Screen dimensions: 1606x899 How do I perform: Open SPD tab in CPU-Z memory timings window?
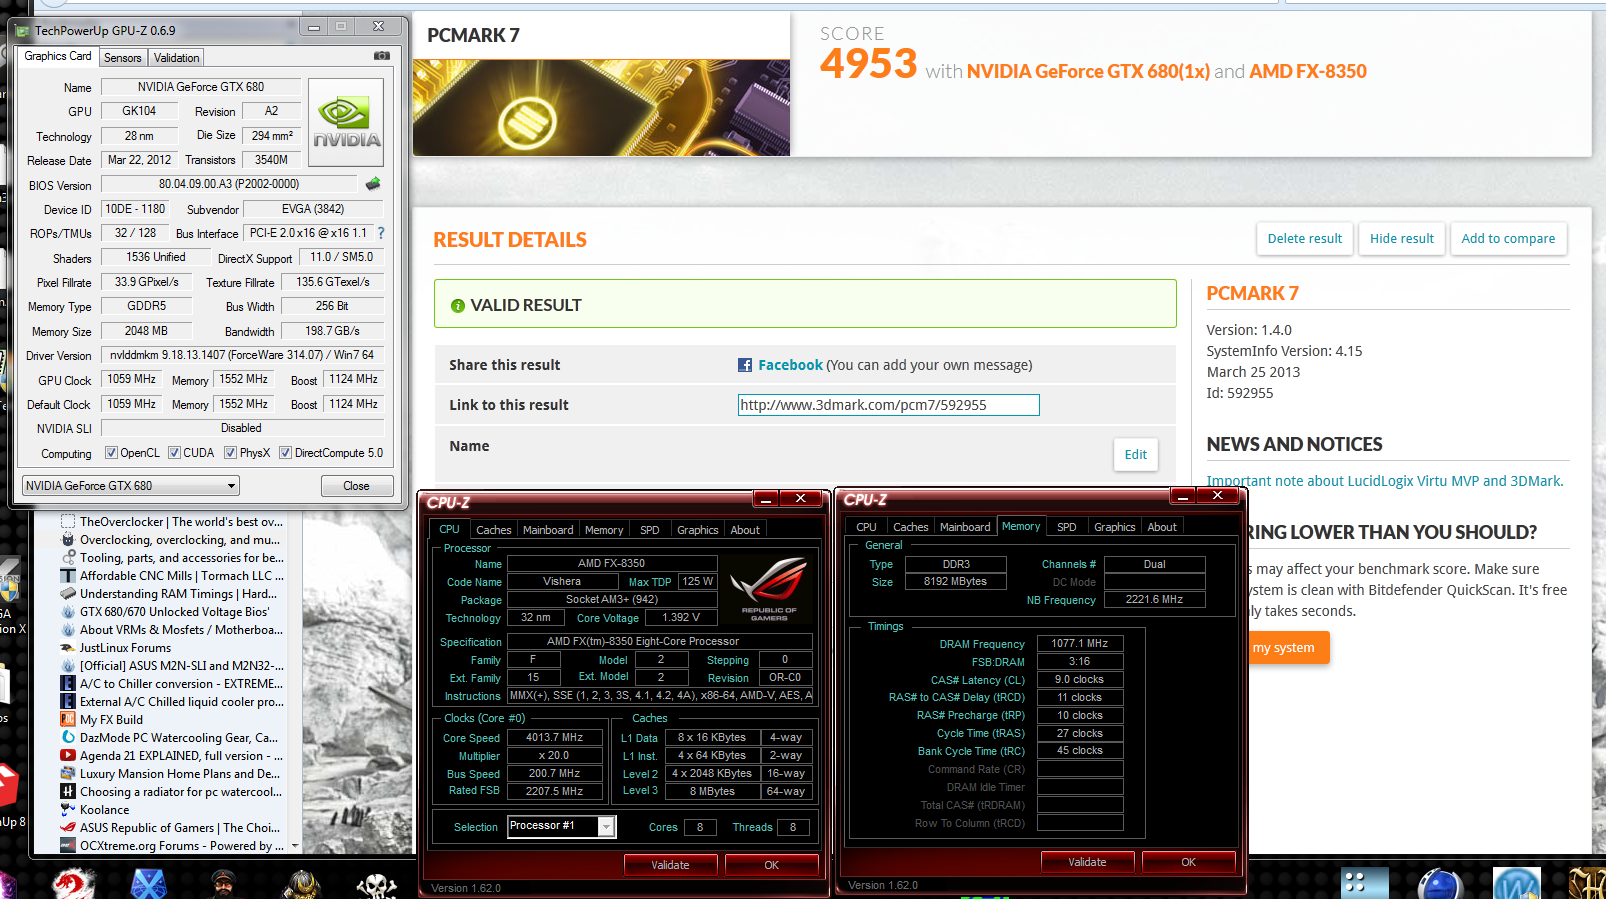[x=1067, y=527]
